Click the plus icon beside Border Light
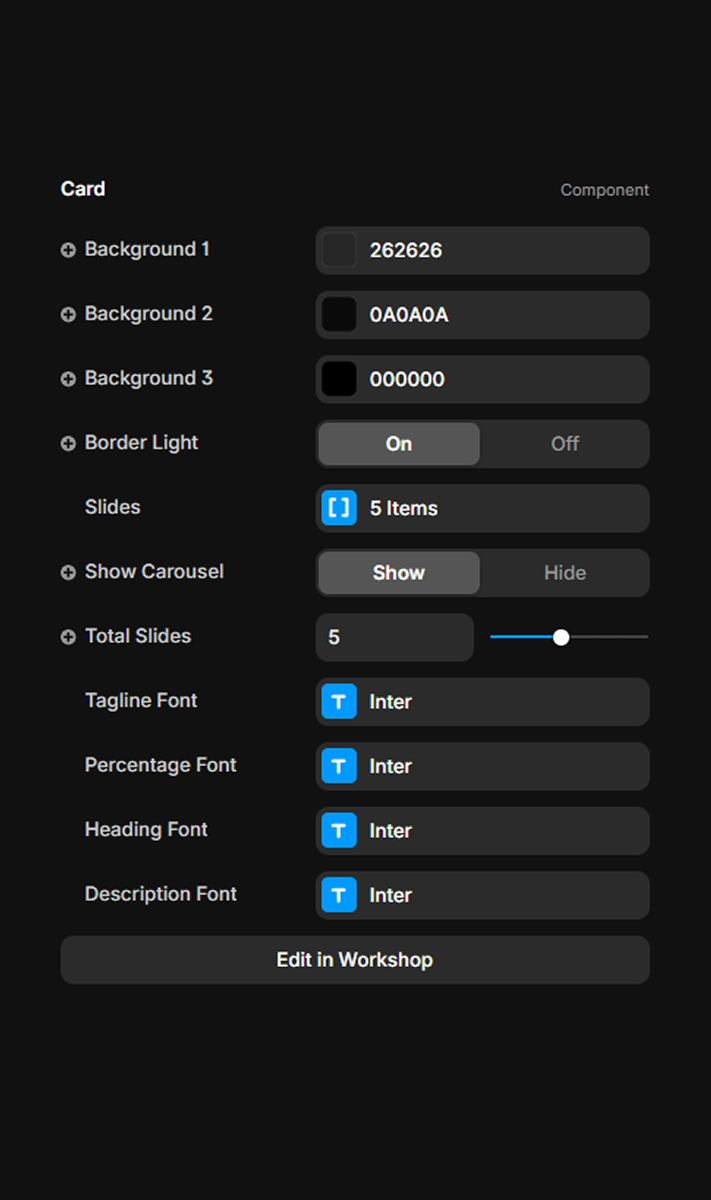 pyautogui.click(x=68, y=444)
